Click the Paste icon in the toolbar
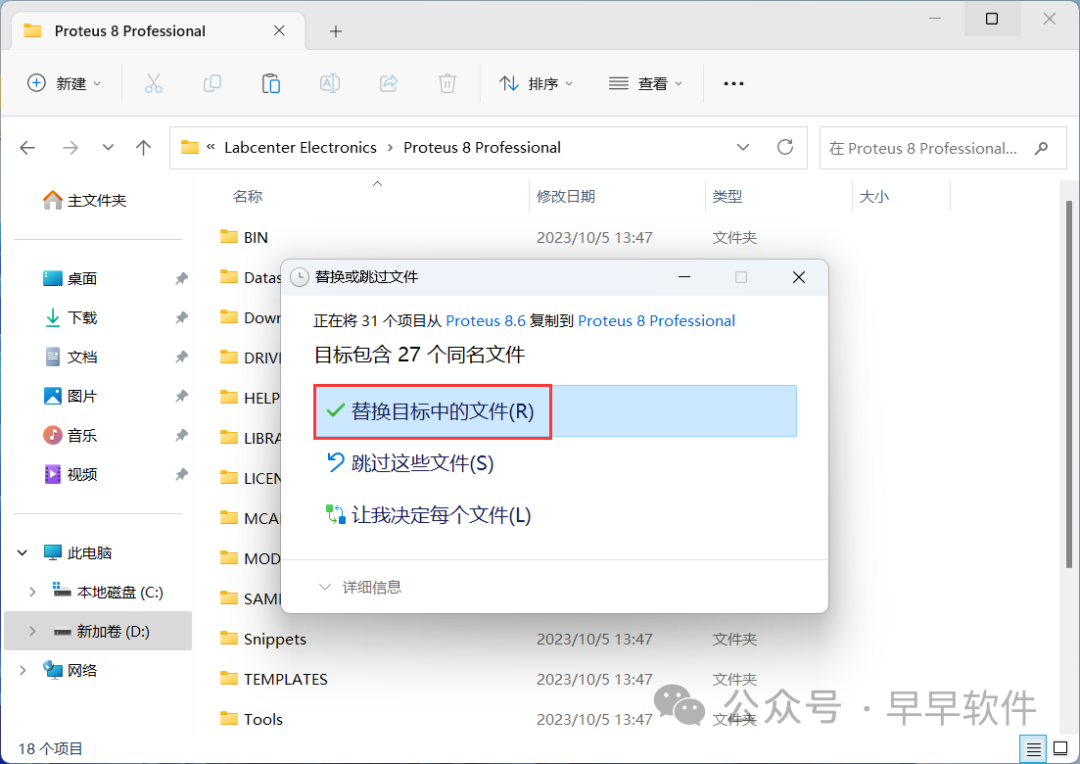Image resolution: width=1080 pixels, height=764 pixels. (271, 83)
